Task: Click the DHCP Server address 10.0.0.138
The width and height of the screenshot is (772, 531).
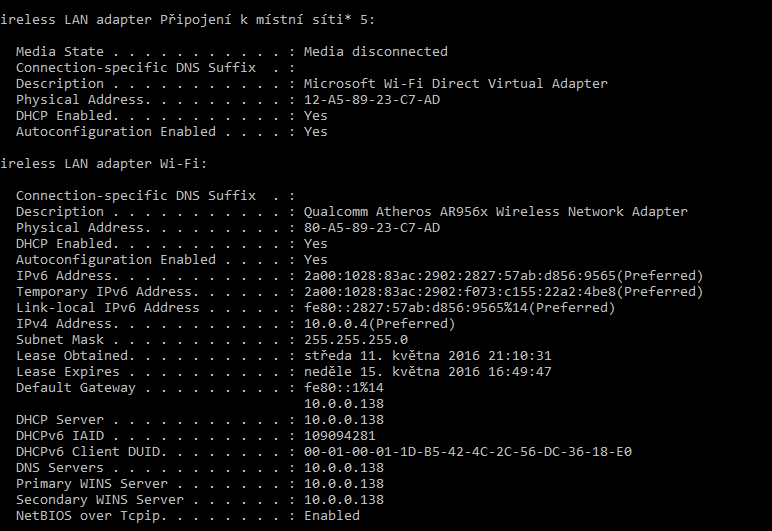Action: click(343, 420)
